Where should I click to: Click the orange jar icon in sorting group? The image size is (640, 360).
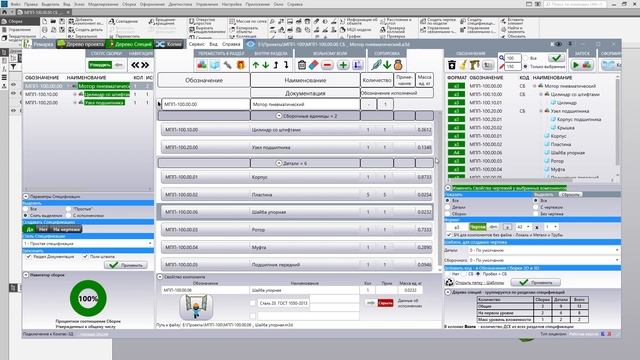[398, 65]
